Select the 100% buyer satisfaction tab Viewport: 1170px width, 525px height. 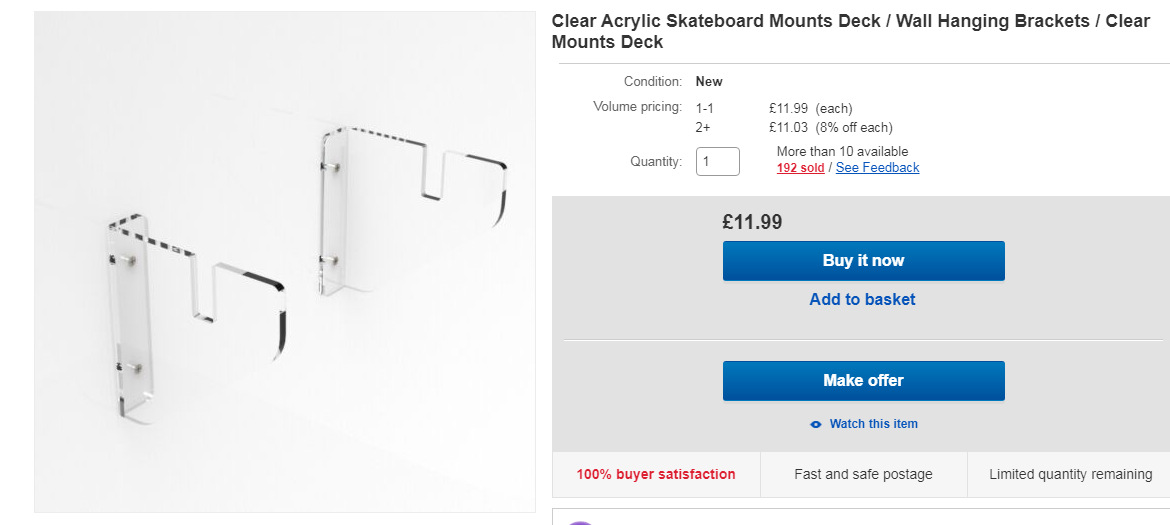pyautogui.click(x=656, y=474)
